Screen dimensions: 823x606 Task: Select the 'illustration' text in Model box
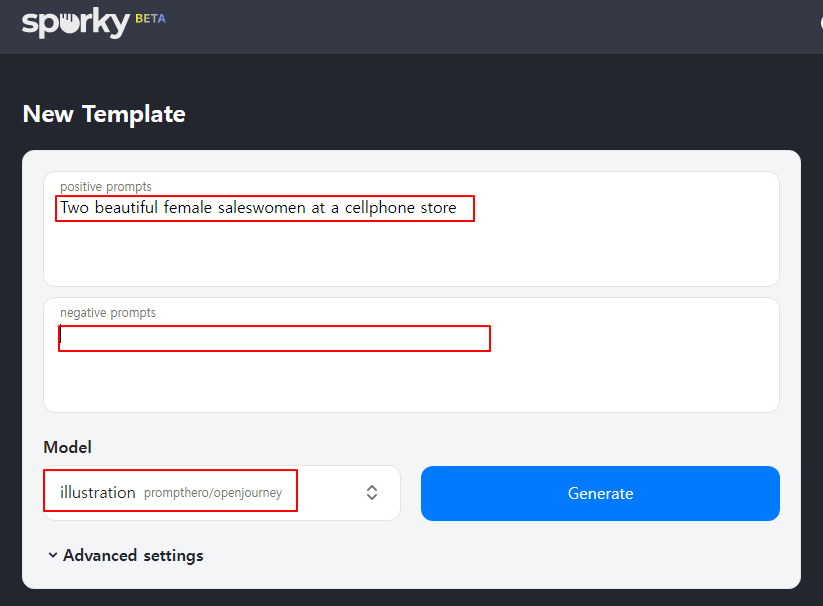98,493
